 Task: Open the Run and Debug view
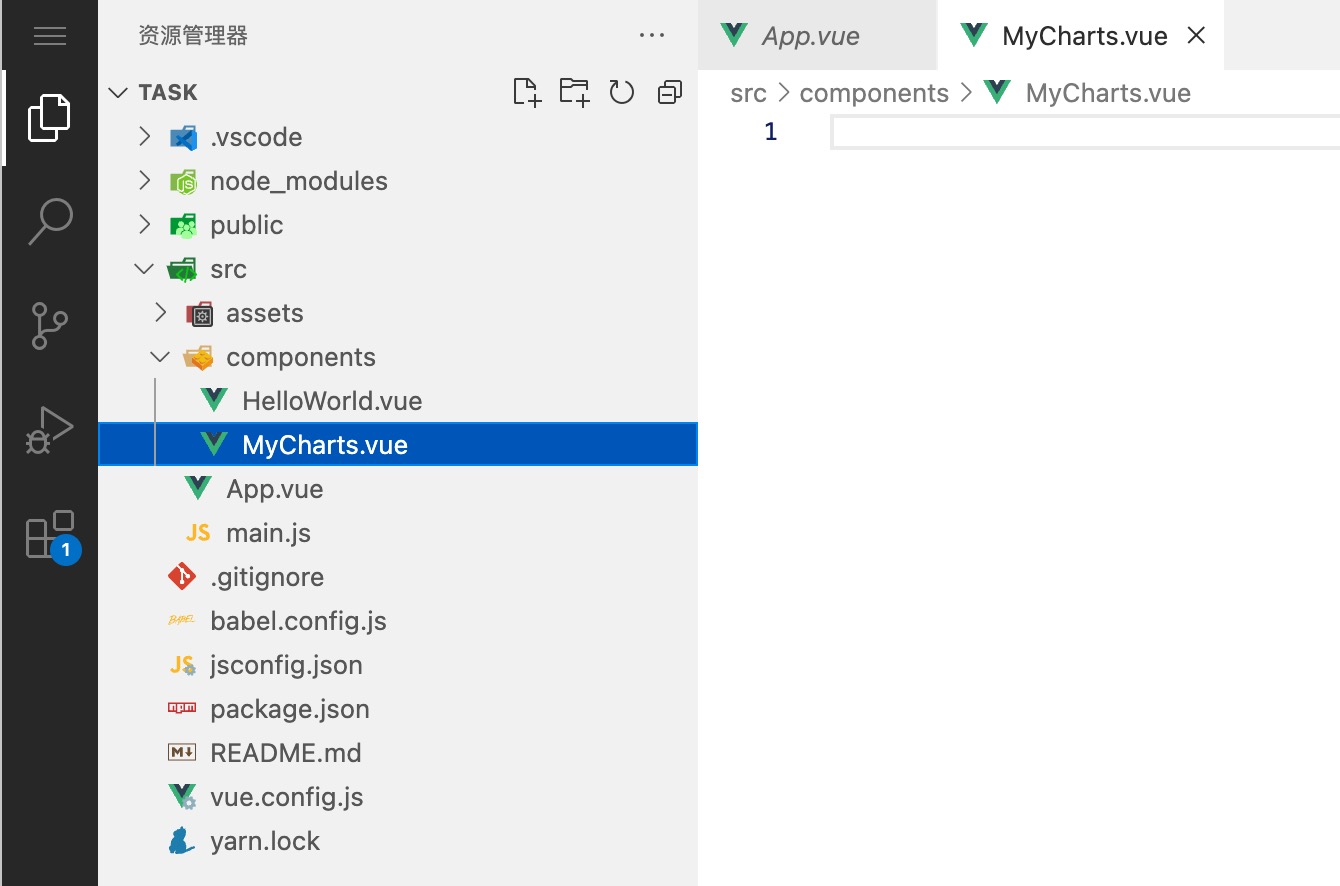click(x=49, y=430)
